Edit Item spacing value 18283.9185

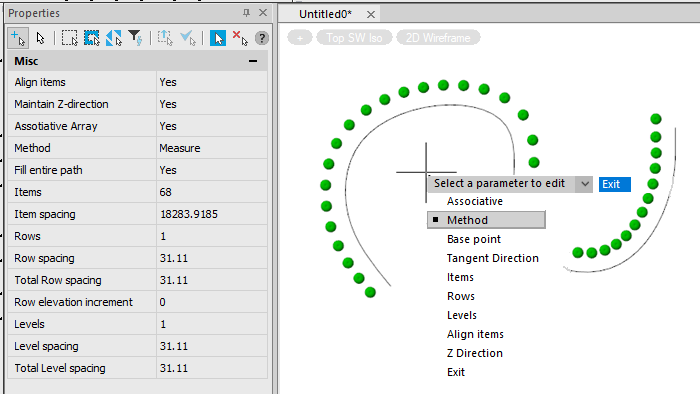tap(212, 214)
